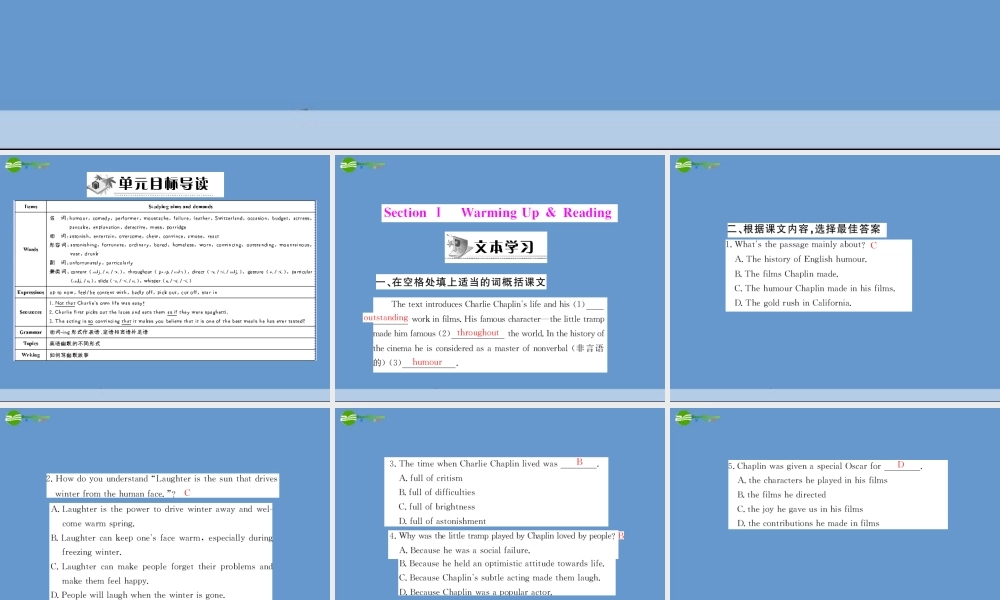Click option 'C. the joy he gave us in his films'
This screenshot has height=600, width=1000.
[800, 509]
